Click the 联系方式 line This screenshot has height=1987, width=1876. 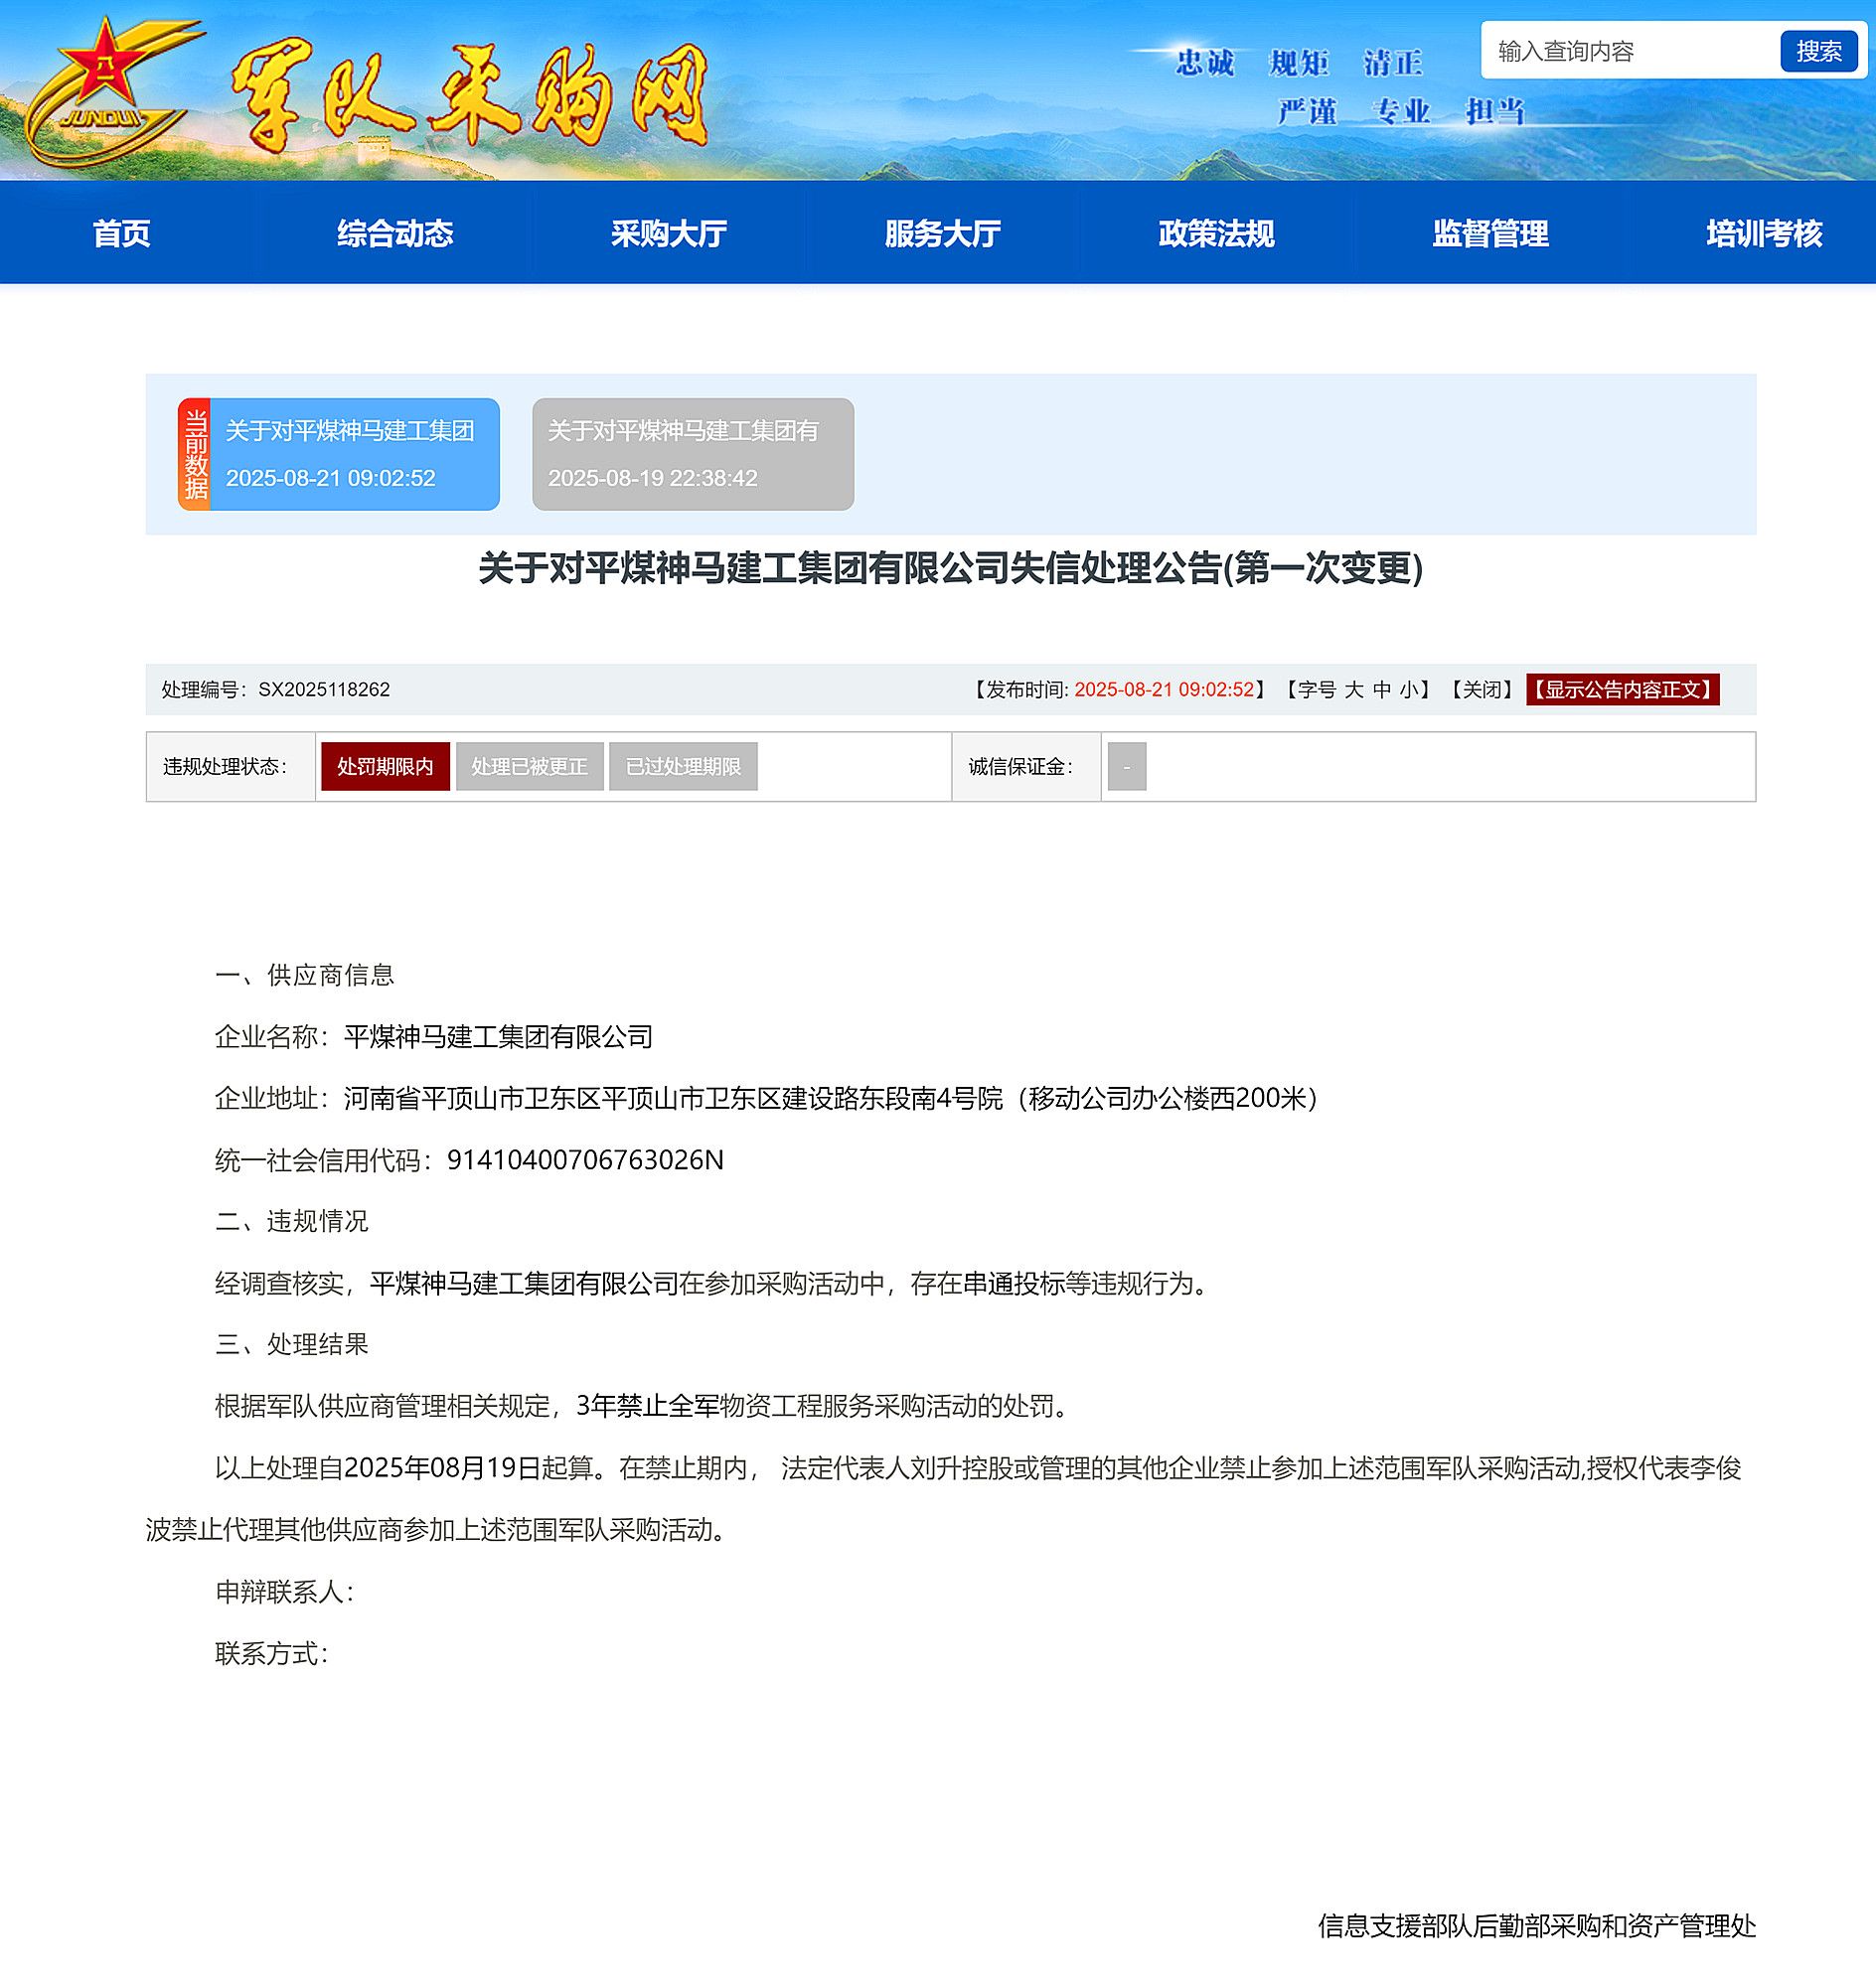(x=272, y=1653)
